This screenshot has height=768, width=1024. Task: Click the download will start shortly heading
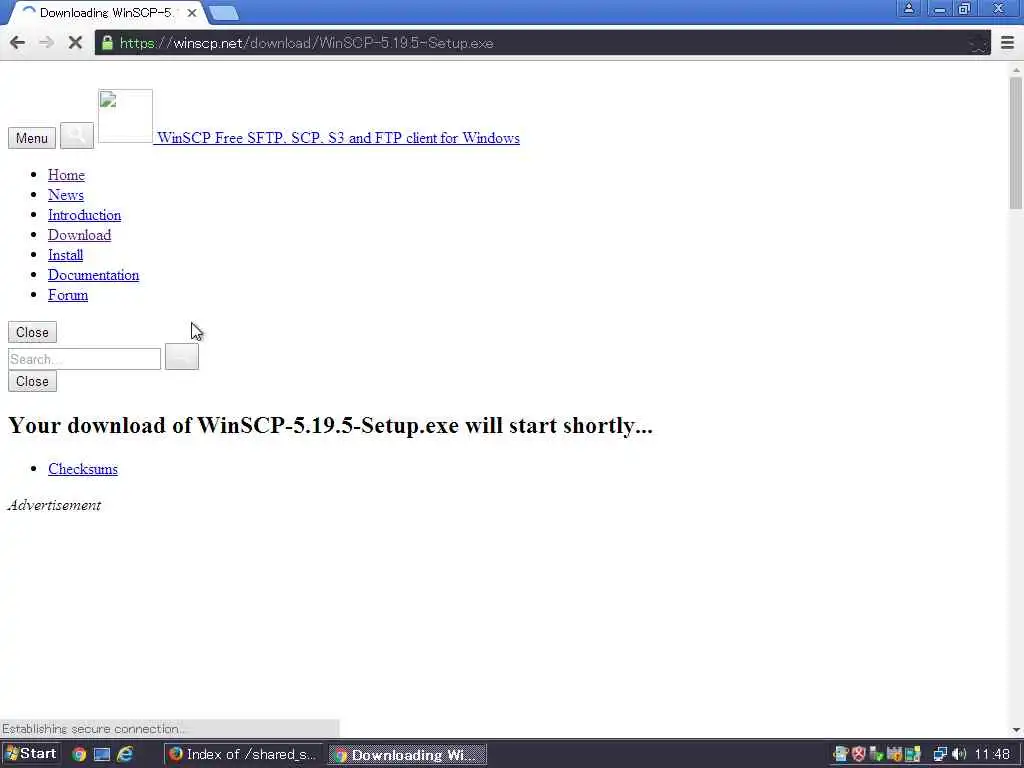pos(330,425)
